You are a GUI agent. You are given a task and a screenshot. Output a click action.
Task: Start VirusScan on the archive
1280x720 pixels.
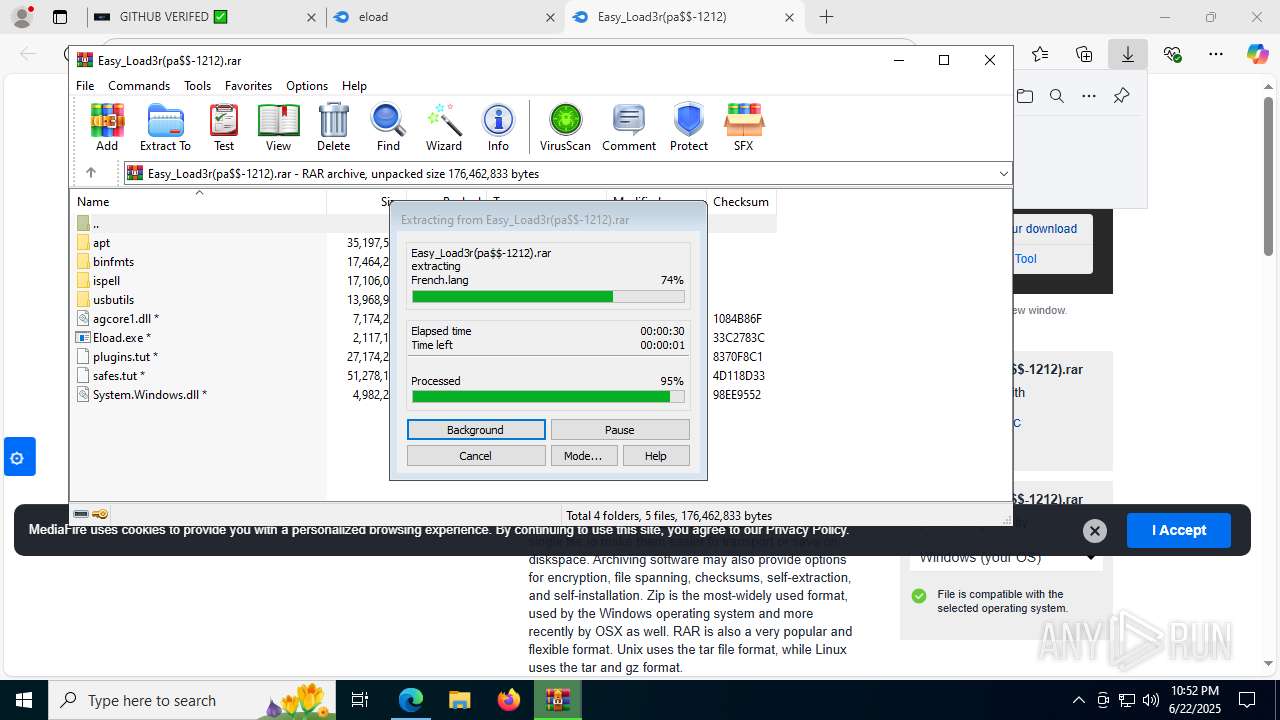565,127
